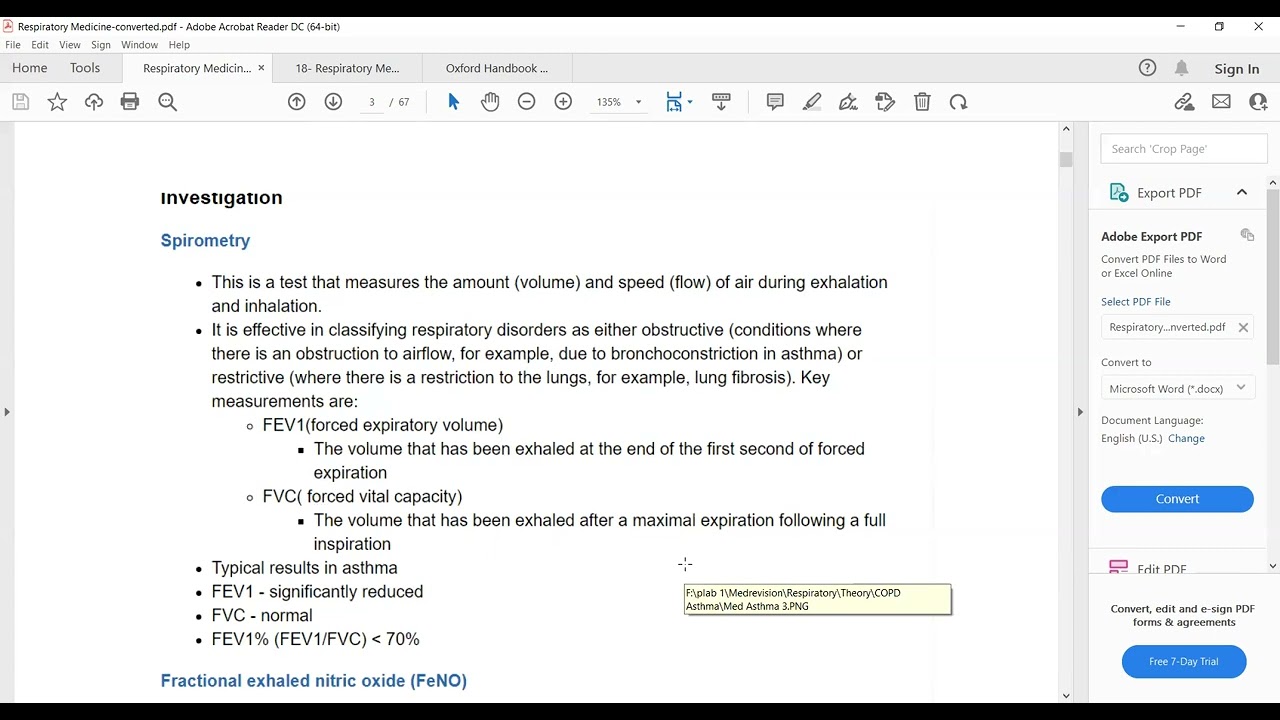
Task: Send file by email envelope icon
Action: click(x=1221, y=102)
